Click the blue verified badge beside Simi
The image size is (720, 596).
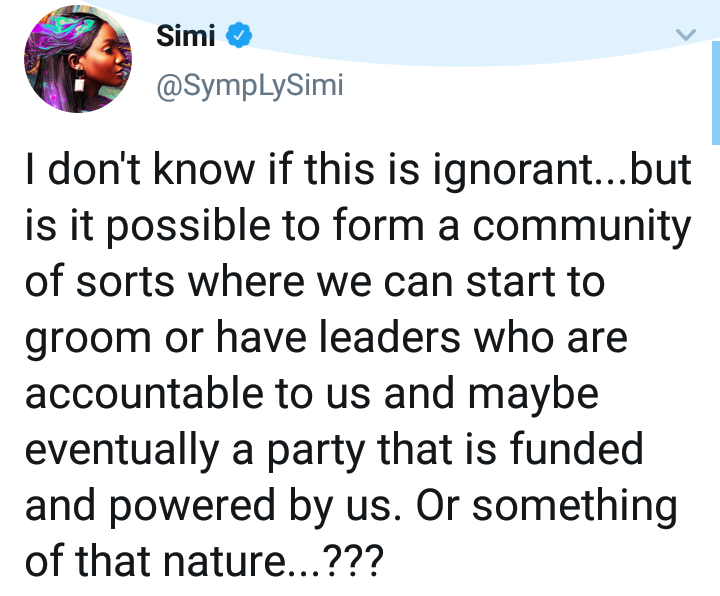click(239, 35)
